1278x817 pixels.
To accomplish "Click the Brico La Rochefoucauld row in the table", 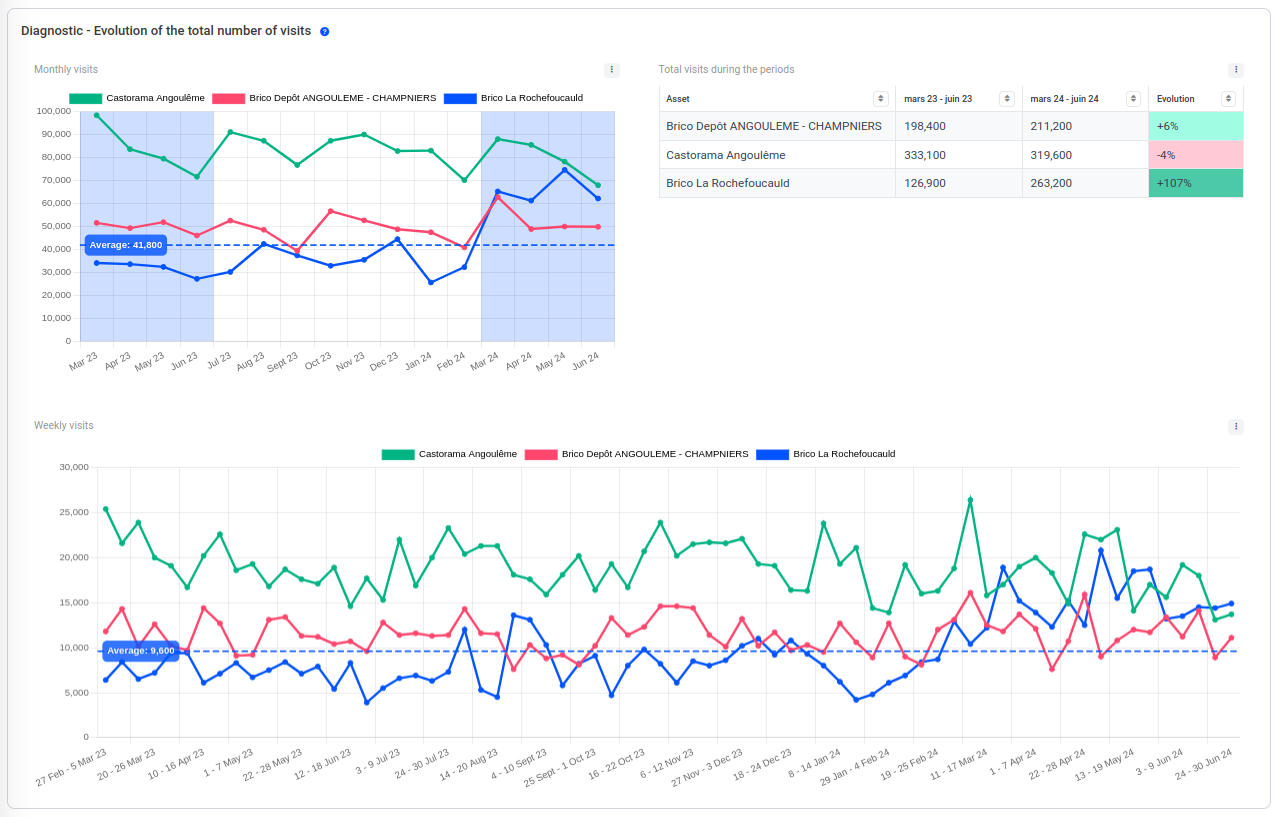I will 728,183.
